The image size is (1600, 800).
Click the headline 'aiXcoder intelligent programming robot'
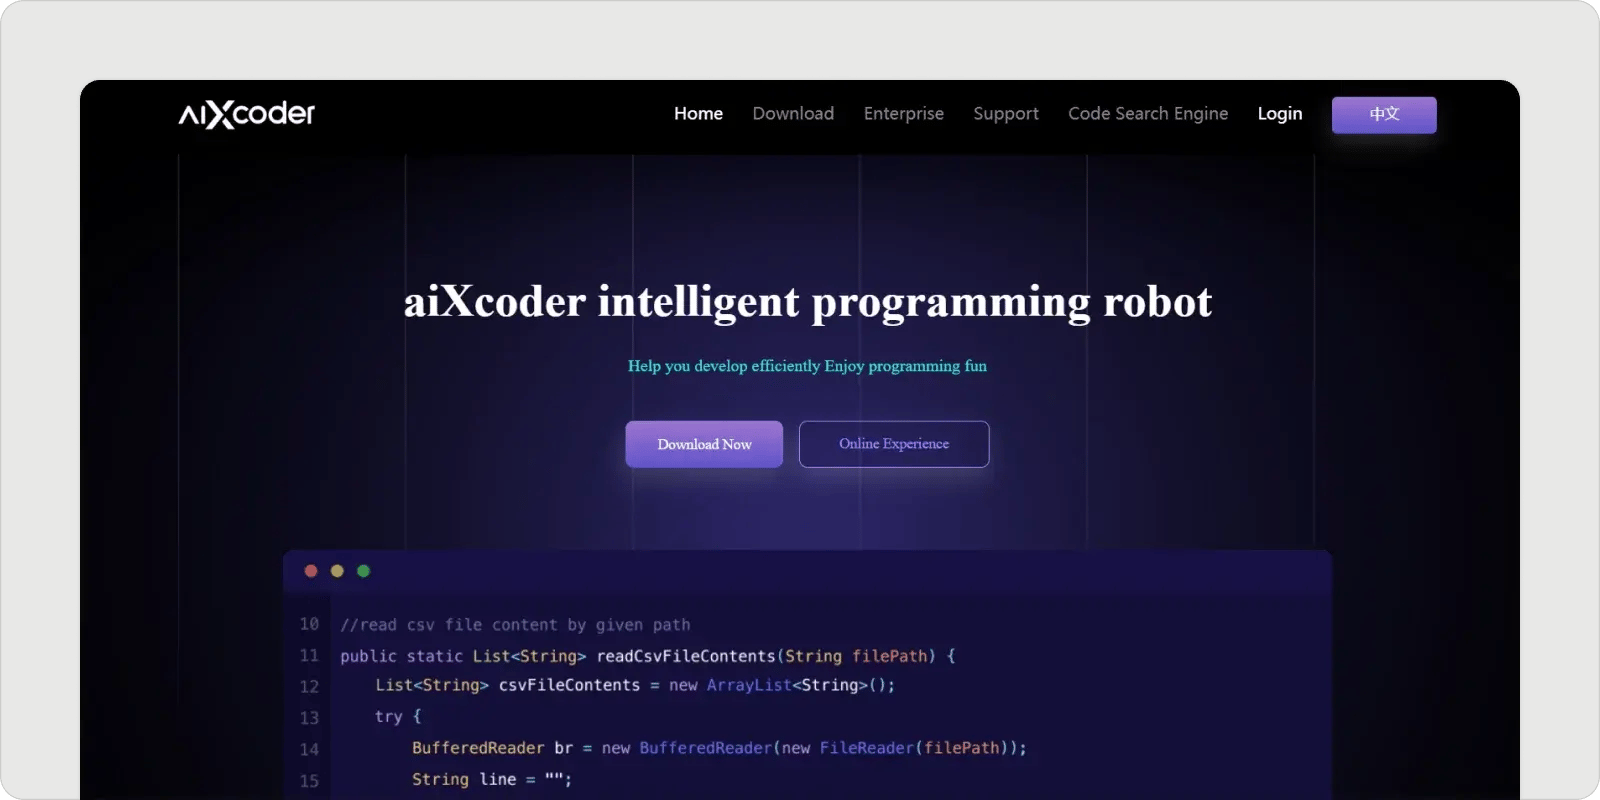808,302
